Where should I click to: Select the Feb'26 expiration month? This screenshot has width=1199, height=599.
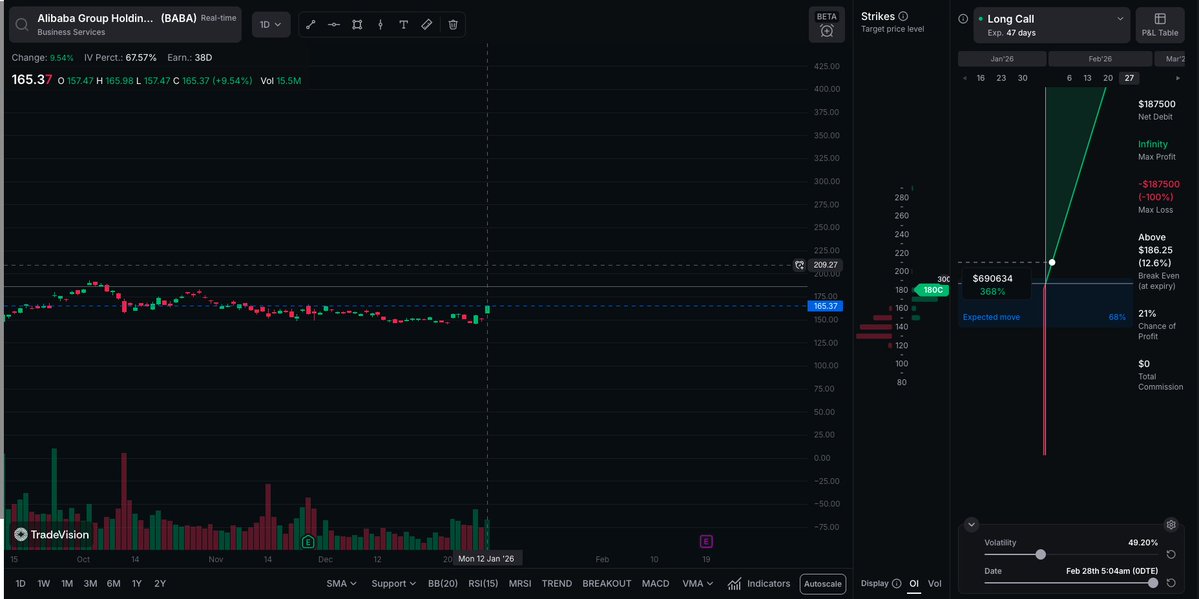1100,59
